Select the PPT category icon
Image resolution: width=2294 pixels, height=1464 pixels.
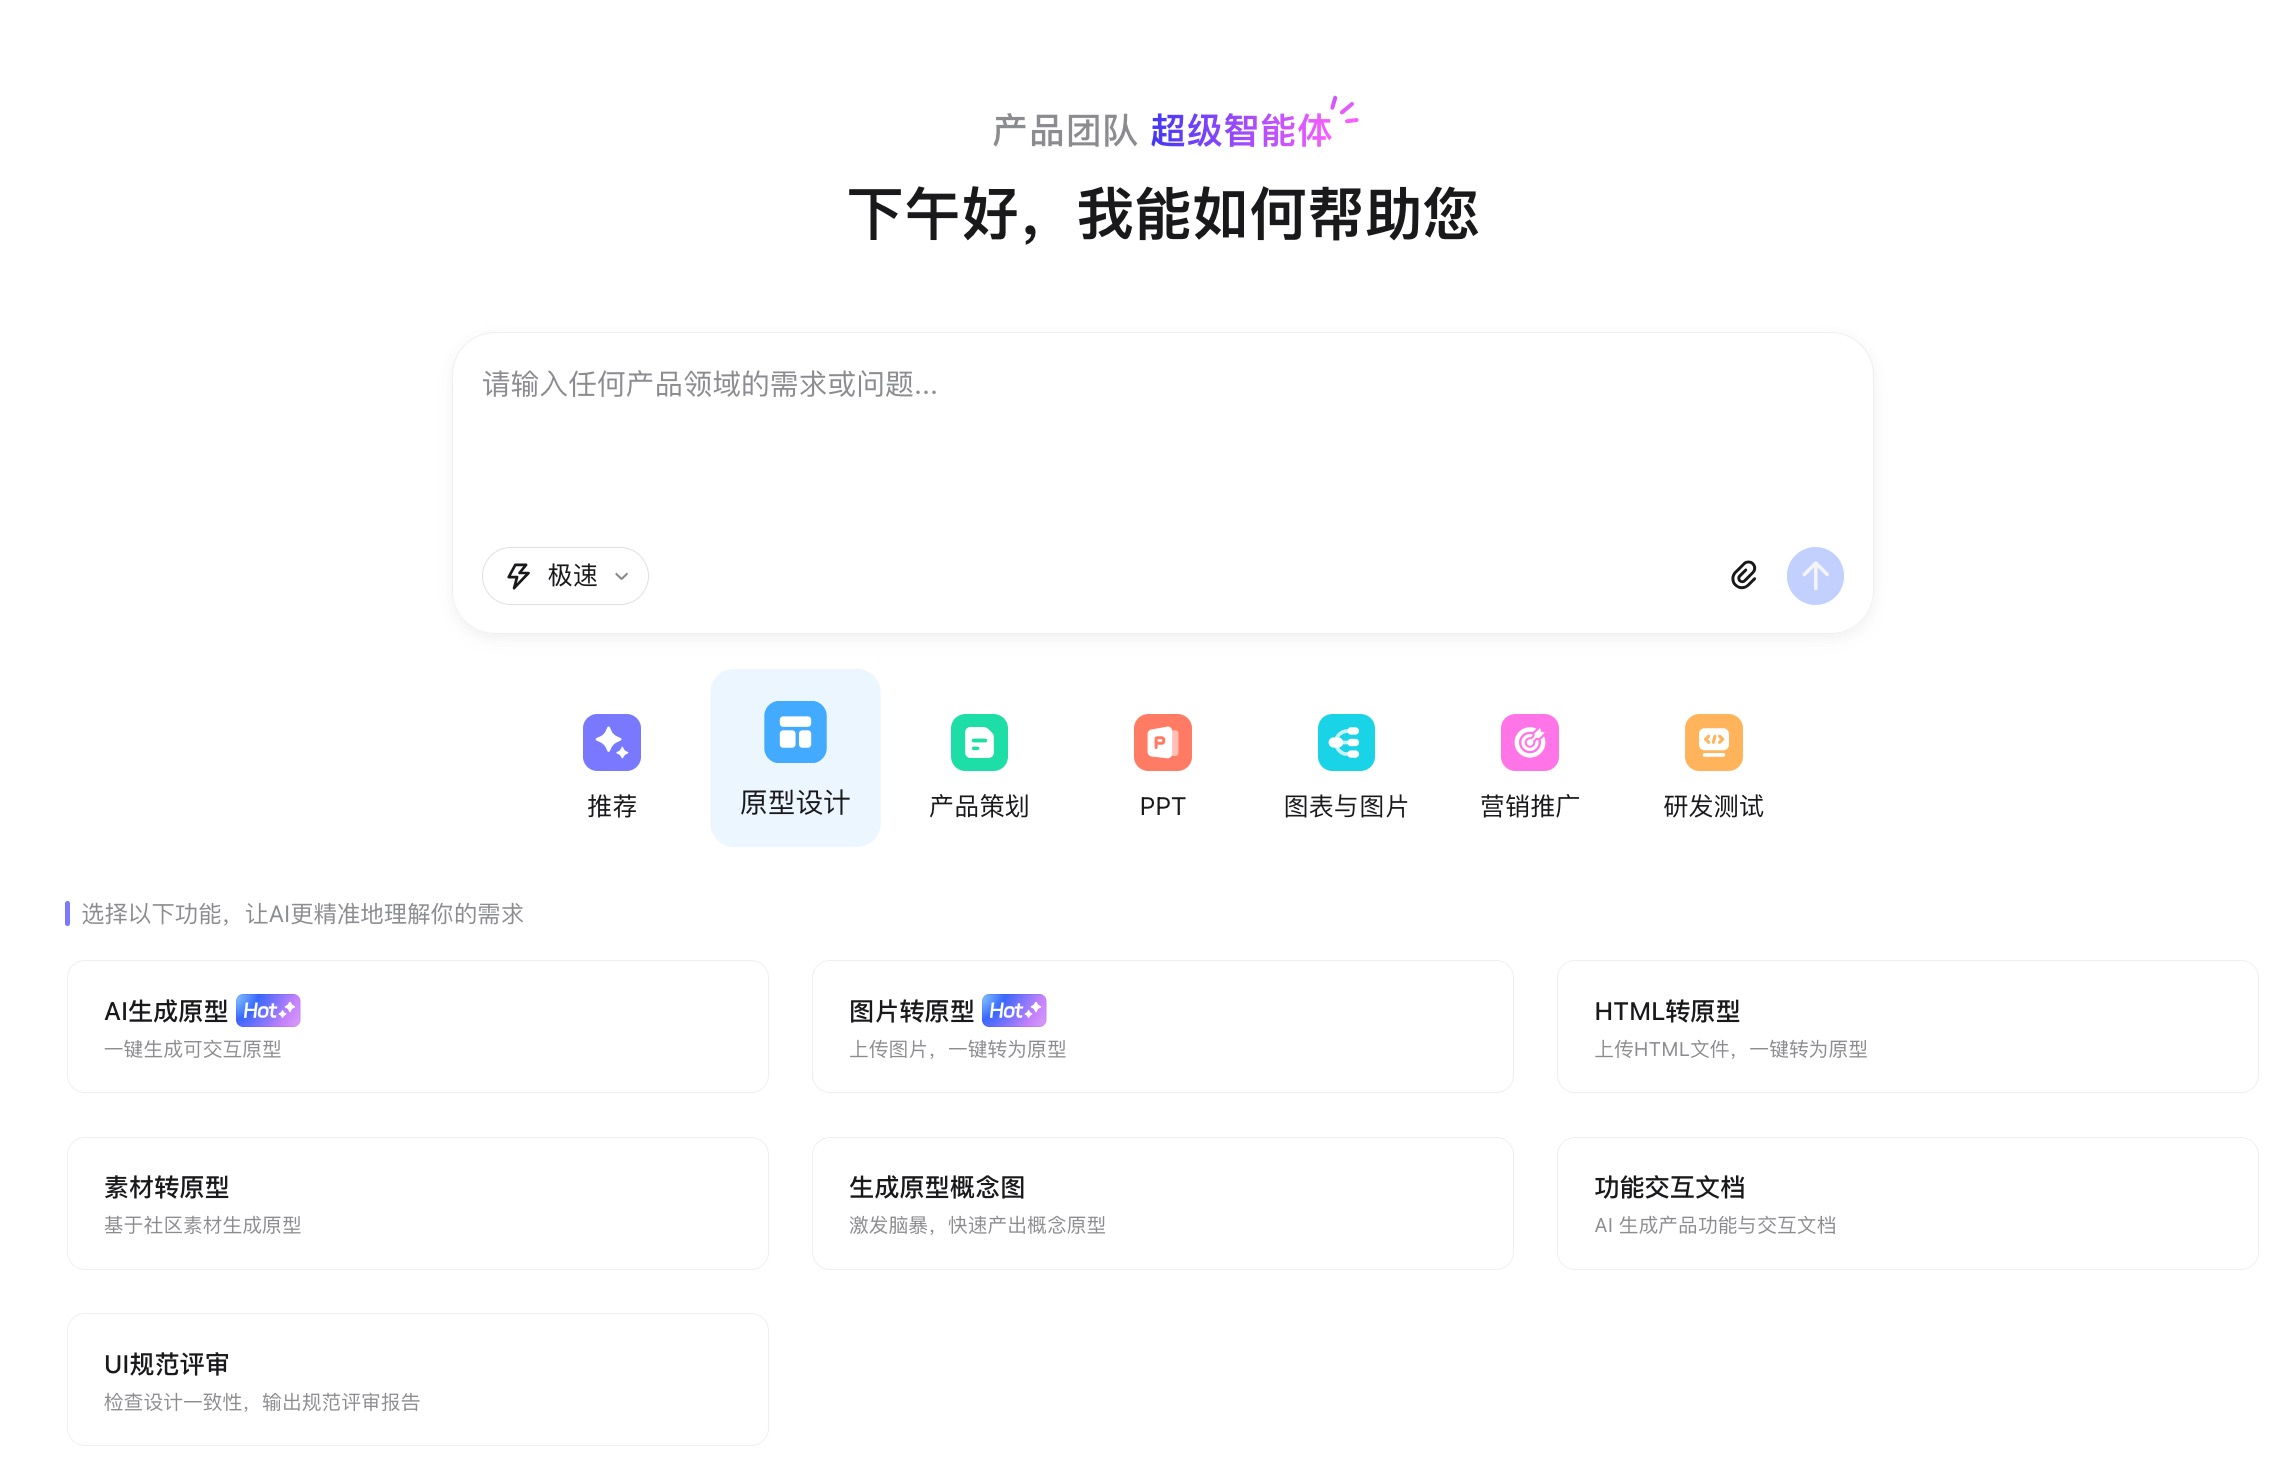coord(1162,743)
